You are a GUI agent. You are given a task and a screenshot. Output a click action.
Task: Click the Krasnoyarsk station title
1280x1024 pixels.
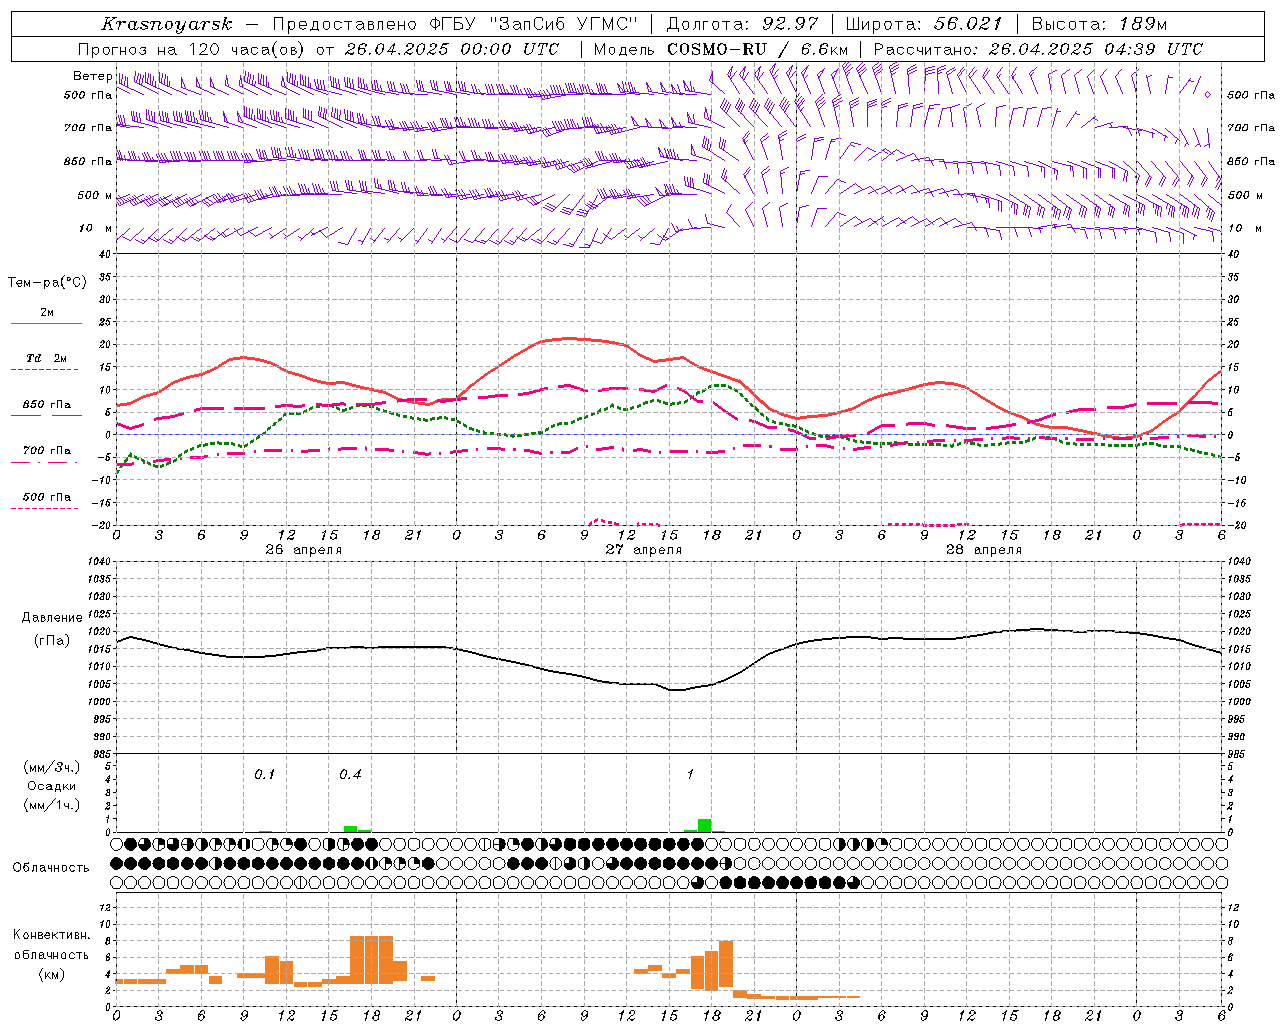tap(166, 24)
